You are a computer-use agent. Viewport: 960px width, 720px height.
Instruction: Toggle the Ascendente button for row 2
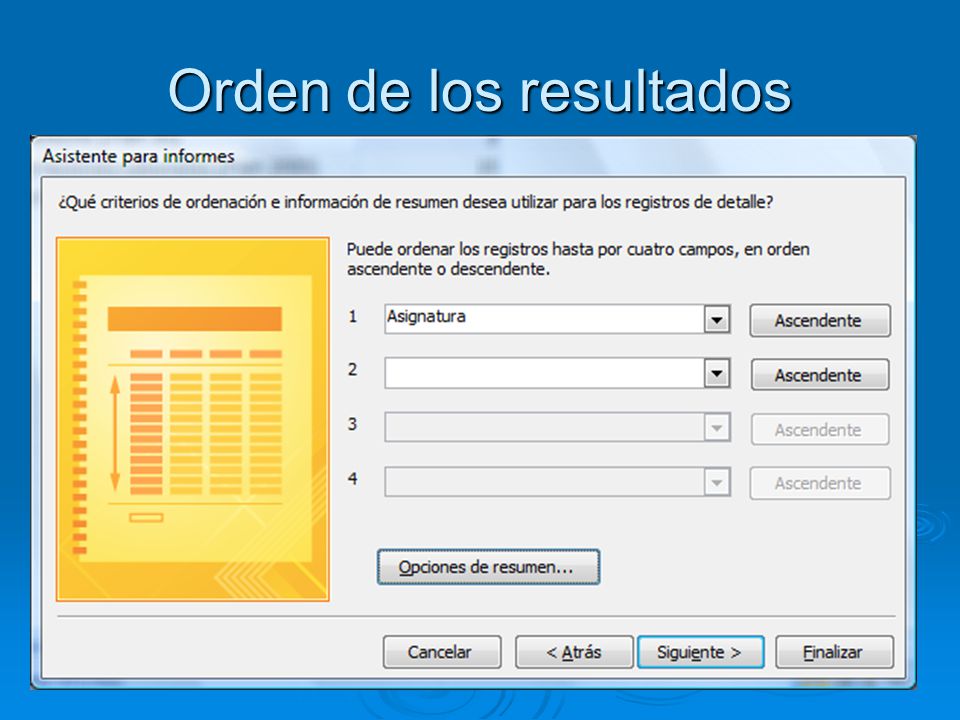pyautogui.click(x=820, y=375)
